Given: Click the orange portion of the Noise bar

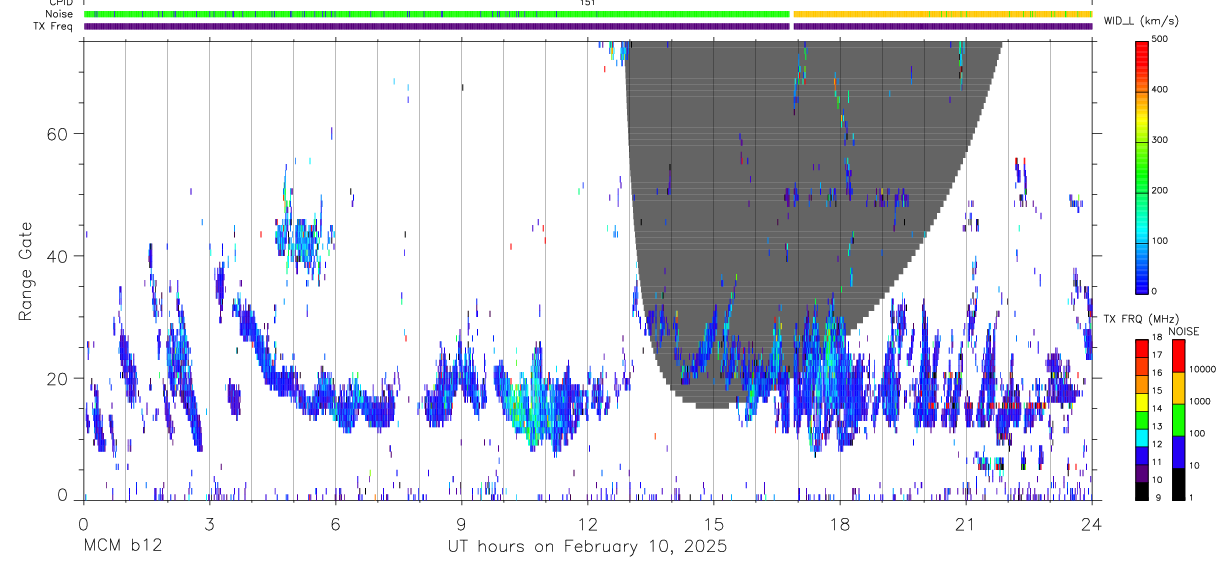Looking at the screenshot, I should (x=942, y=14).
